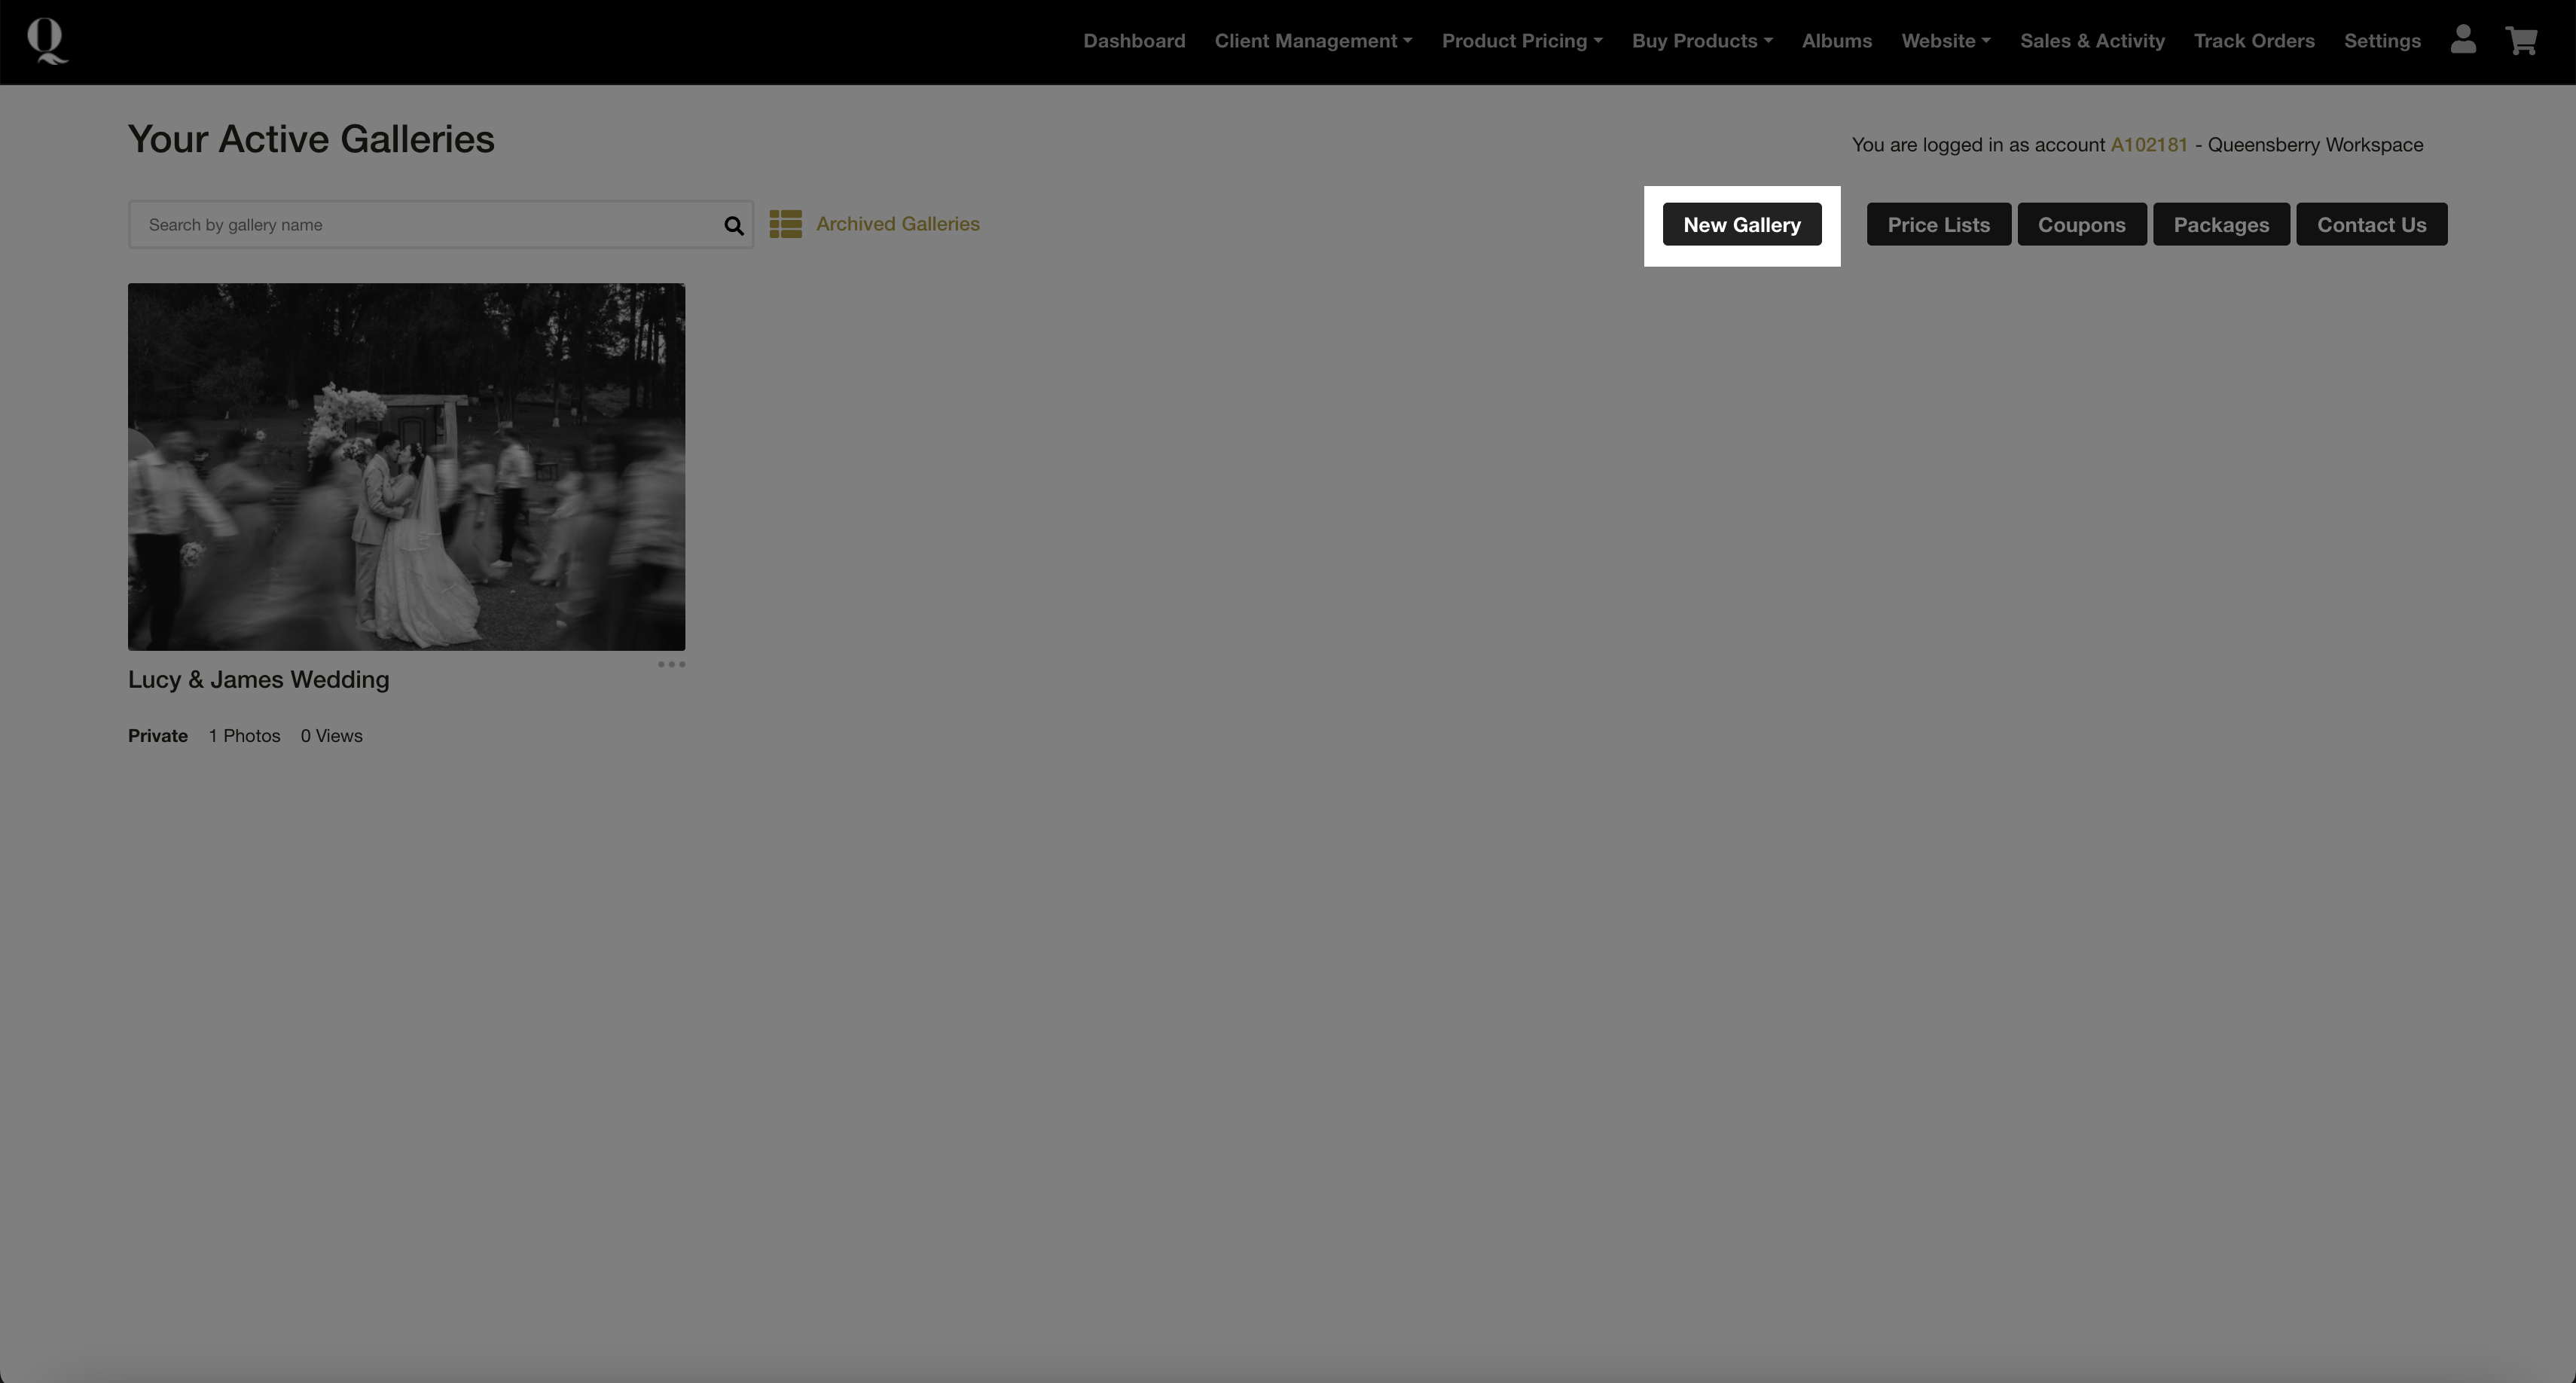This screenshot has width=2576, height=1383.
Task: Open the Website dropdown menu
Action: point(1945,41)
